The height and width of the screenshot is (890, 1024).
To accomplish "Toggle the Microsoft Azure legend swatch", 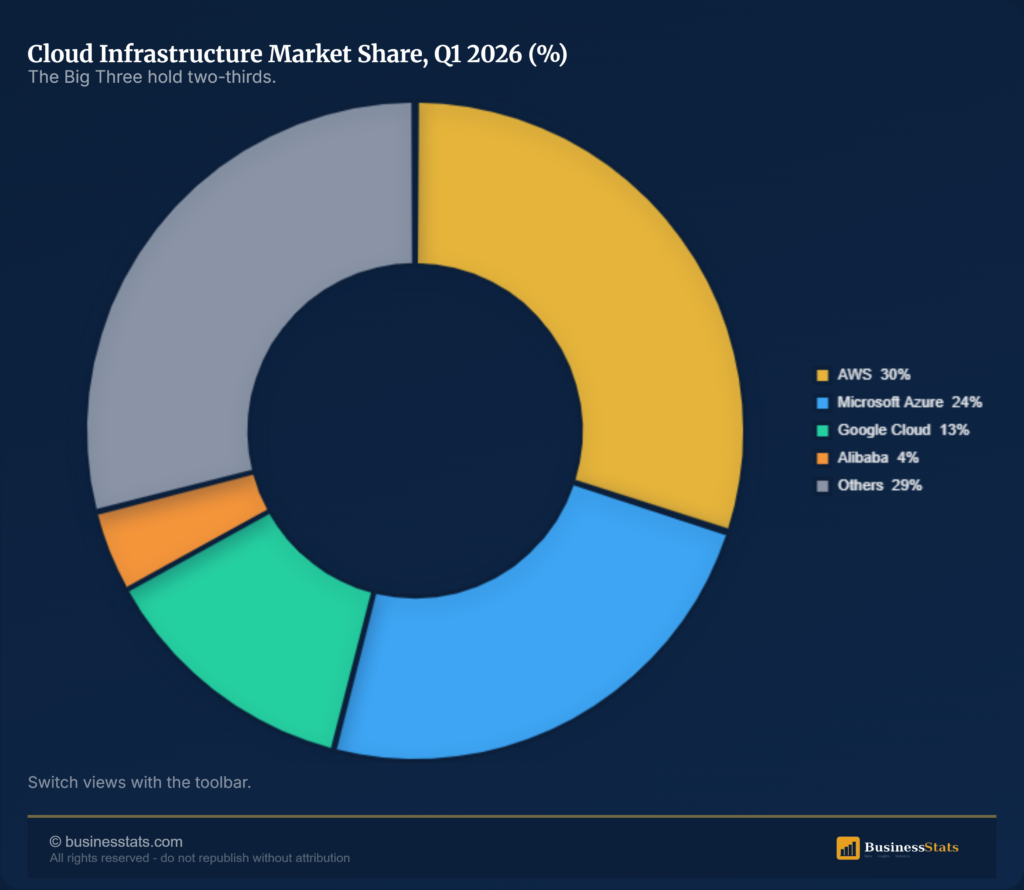I will pos(822,403).
